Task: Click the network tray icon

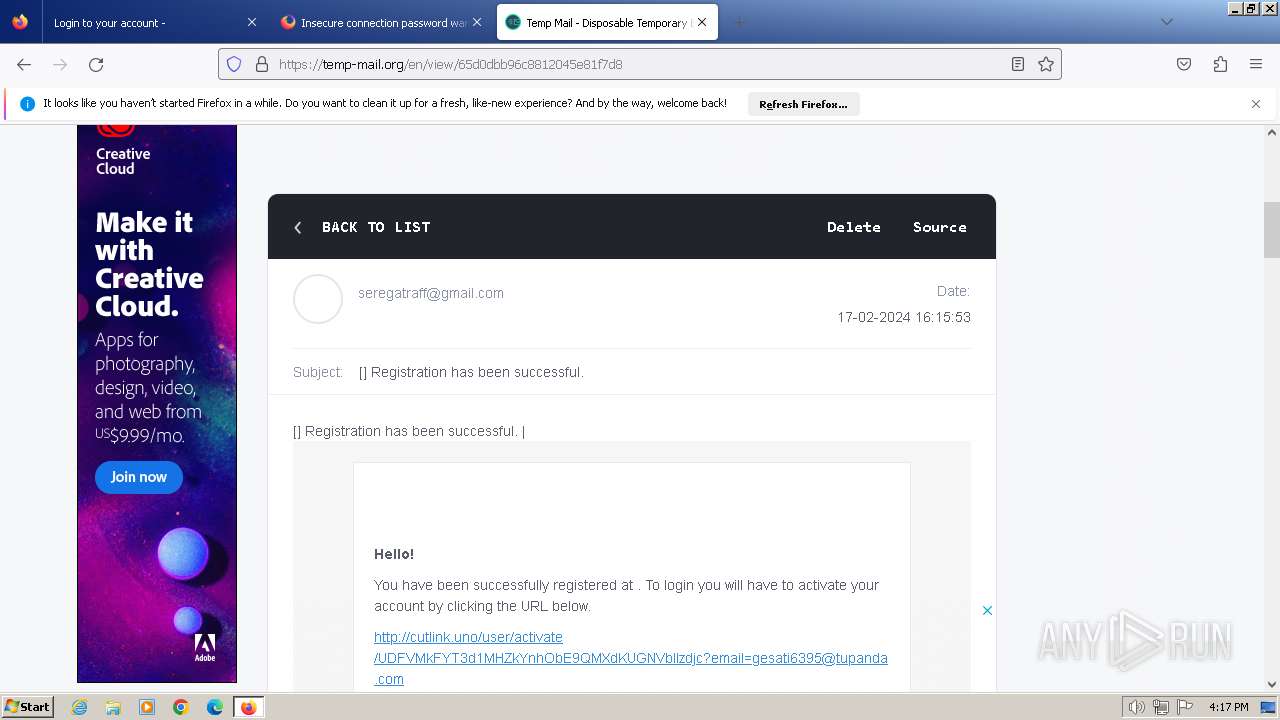Action: click(1161, 707)
